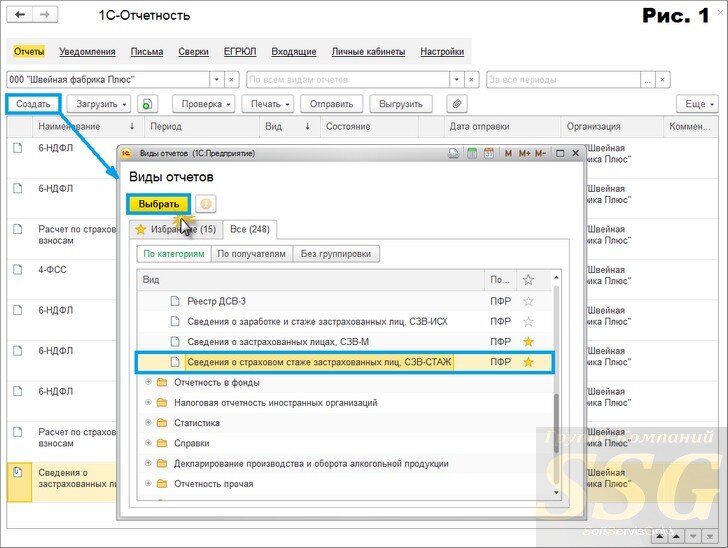Choose По категориям grouping
The height and width of the screenshot is (548, 728).
click(x=174, y=254)
